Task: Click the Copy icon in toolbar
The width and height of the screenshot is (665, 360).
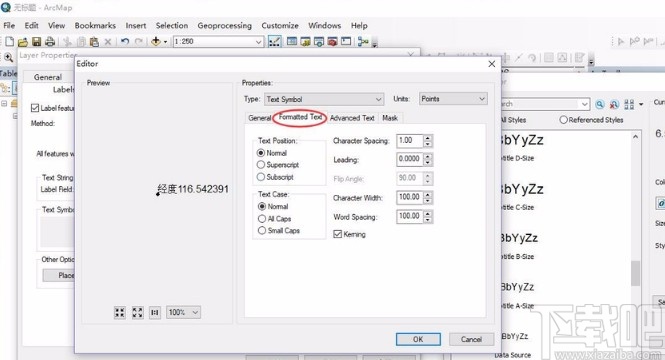Action: click(x=81, y=42)
